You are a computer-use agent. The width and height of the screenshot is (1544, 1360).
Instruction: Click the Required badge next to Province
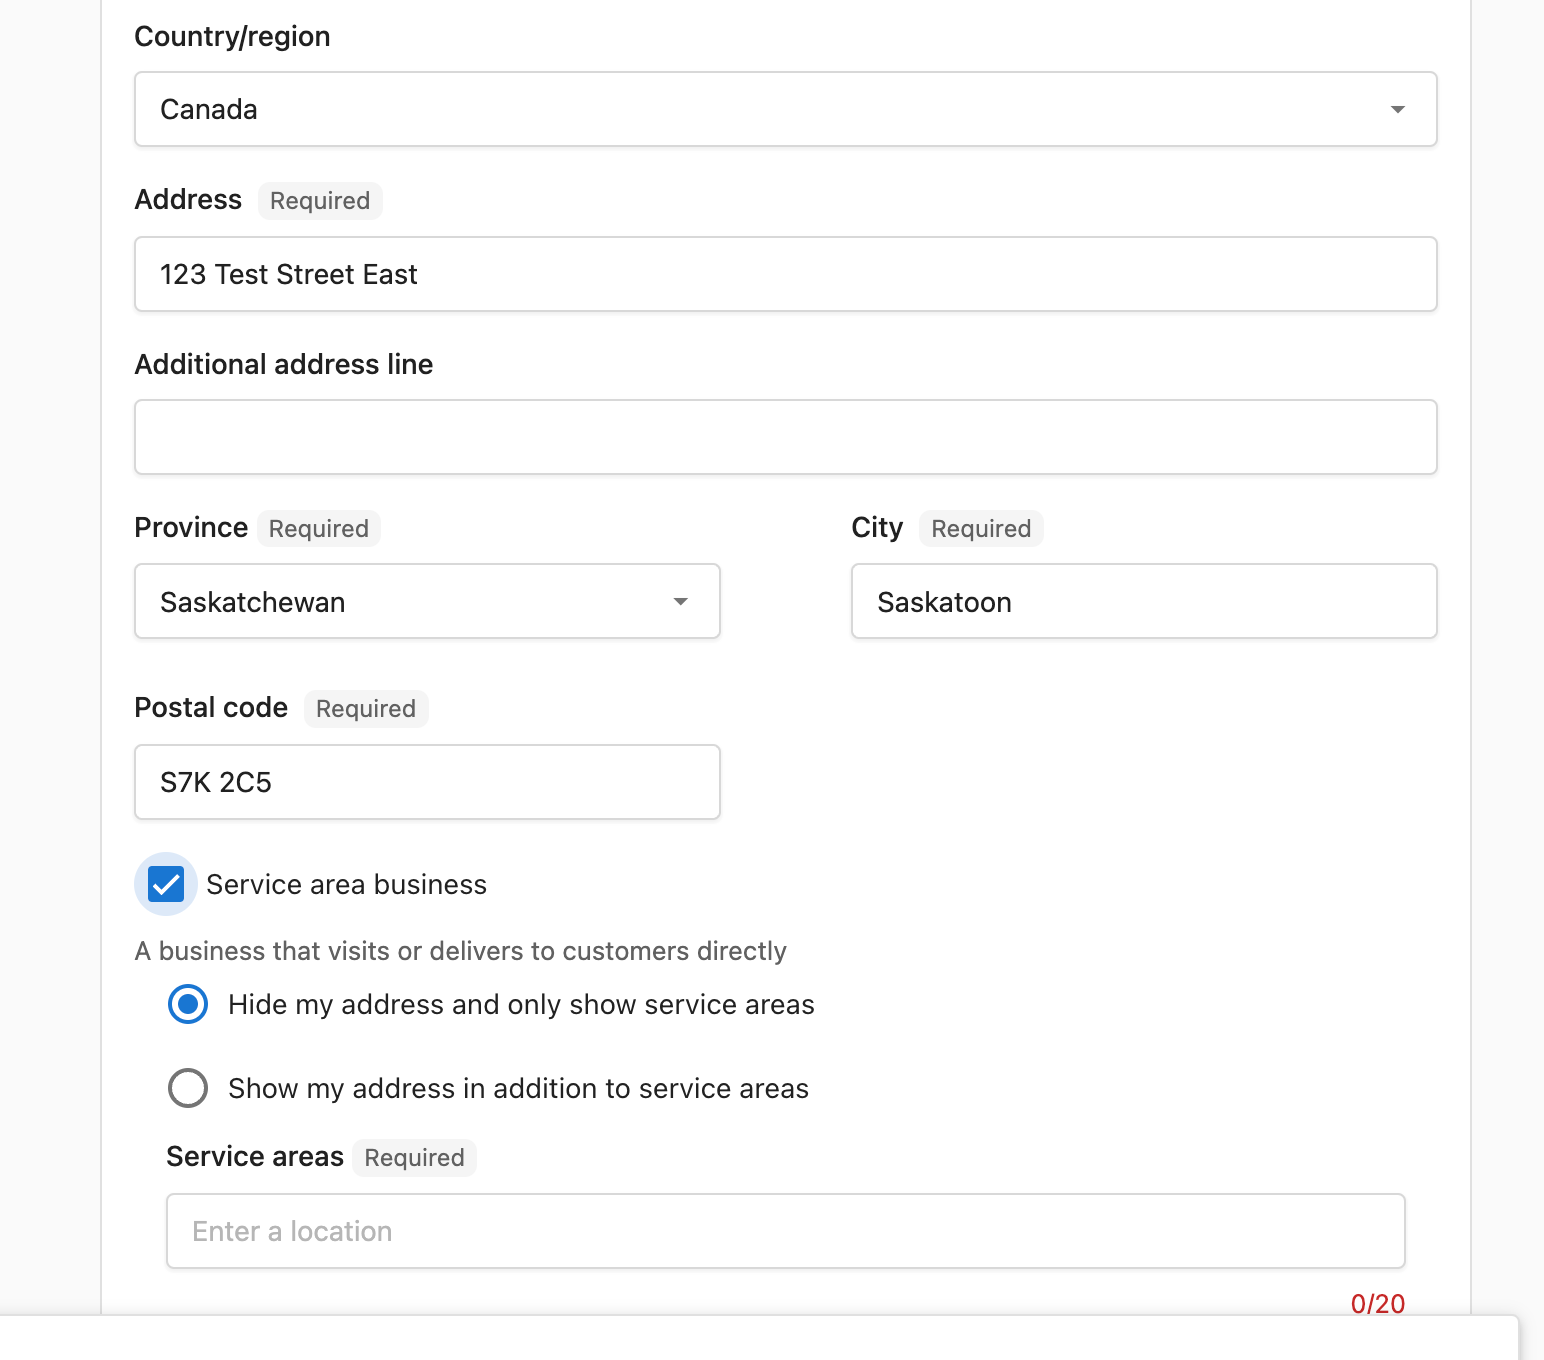[318, 528]
